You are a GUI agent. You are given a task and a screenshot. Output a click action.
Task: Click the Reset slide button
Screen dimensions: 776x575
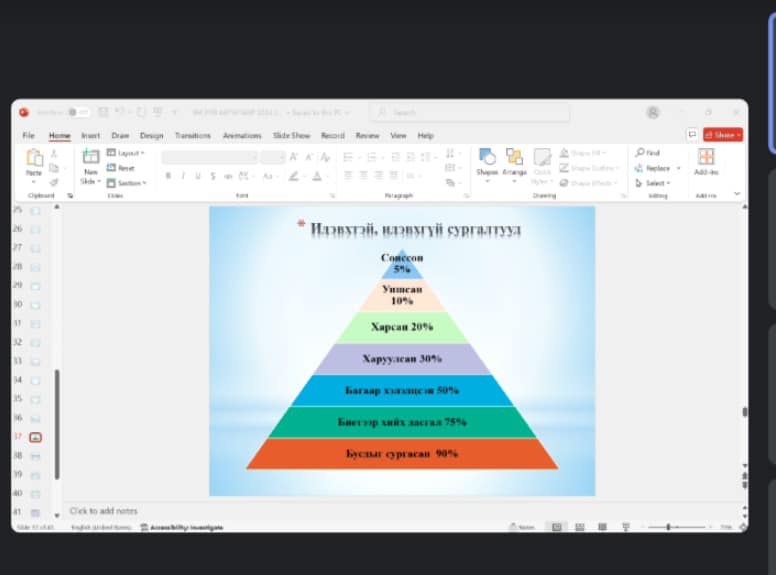(121, 168)
